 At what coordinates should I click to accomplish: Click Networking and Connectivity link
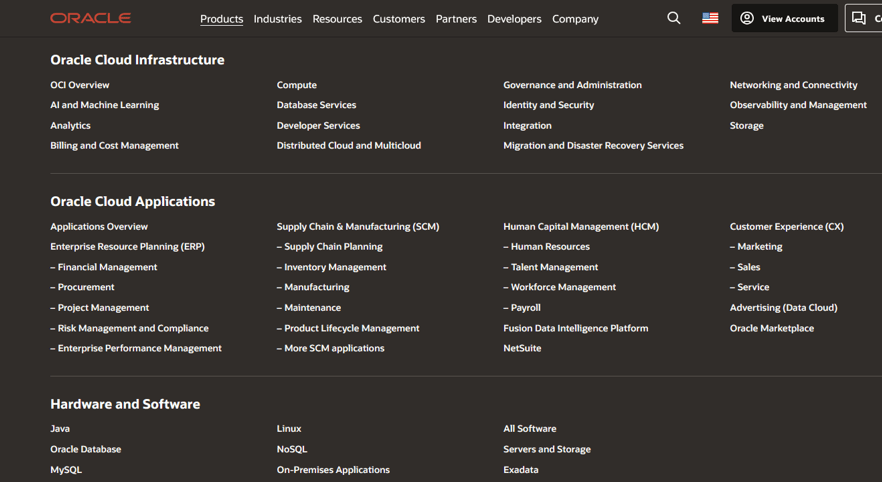[793, 85]
